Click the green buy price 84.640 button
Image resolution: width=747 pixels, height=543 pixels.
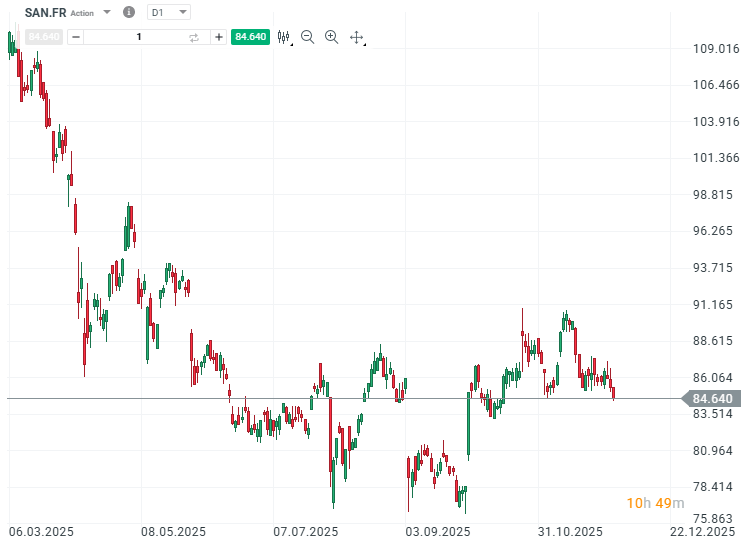250,37
